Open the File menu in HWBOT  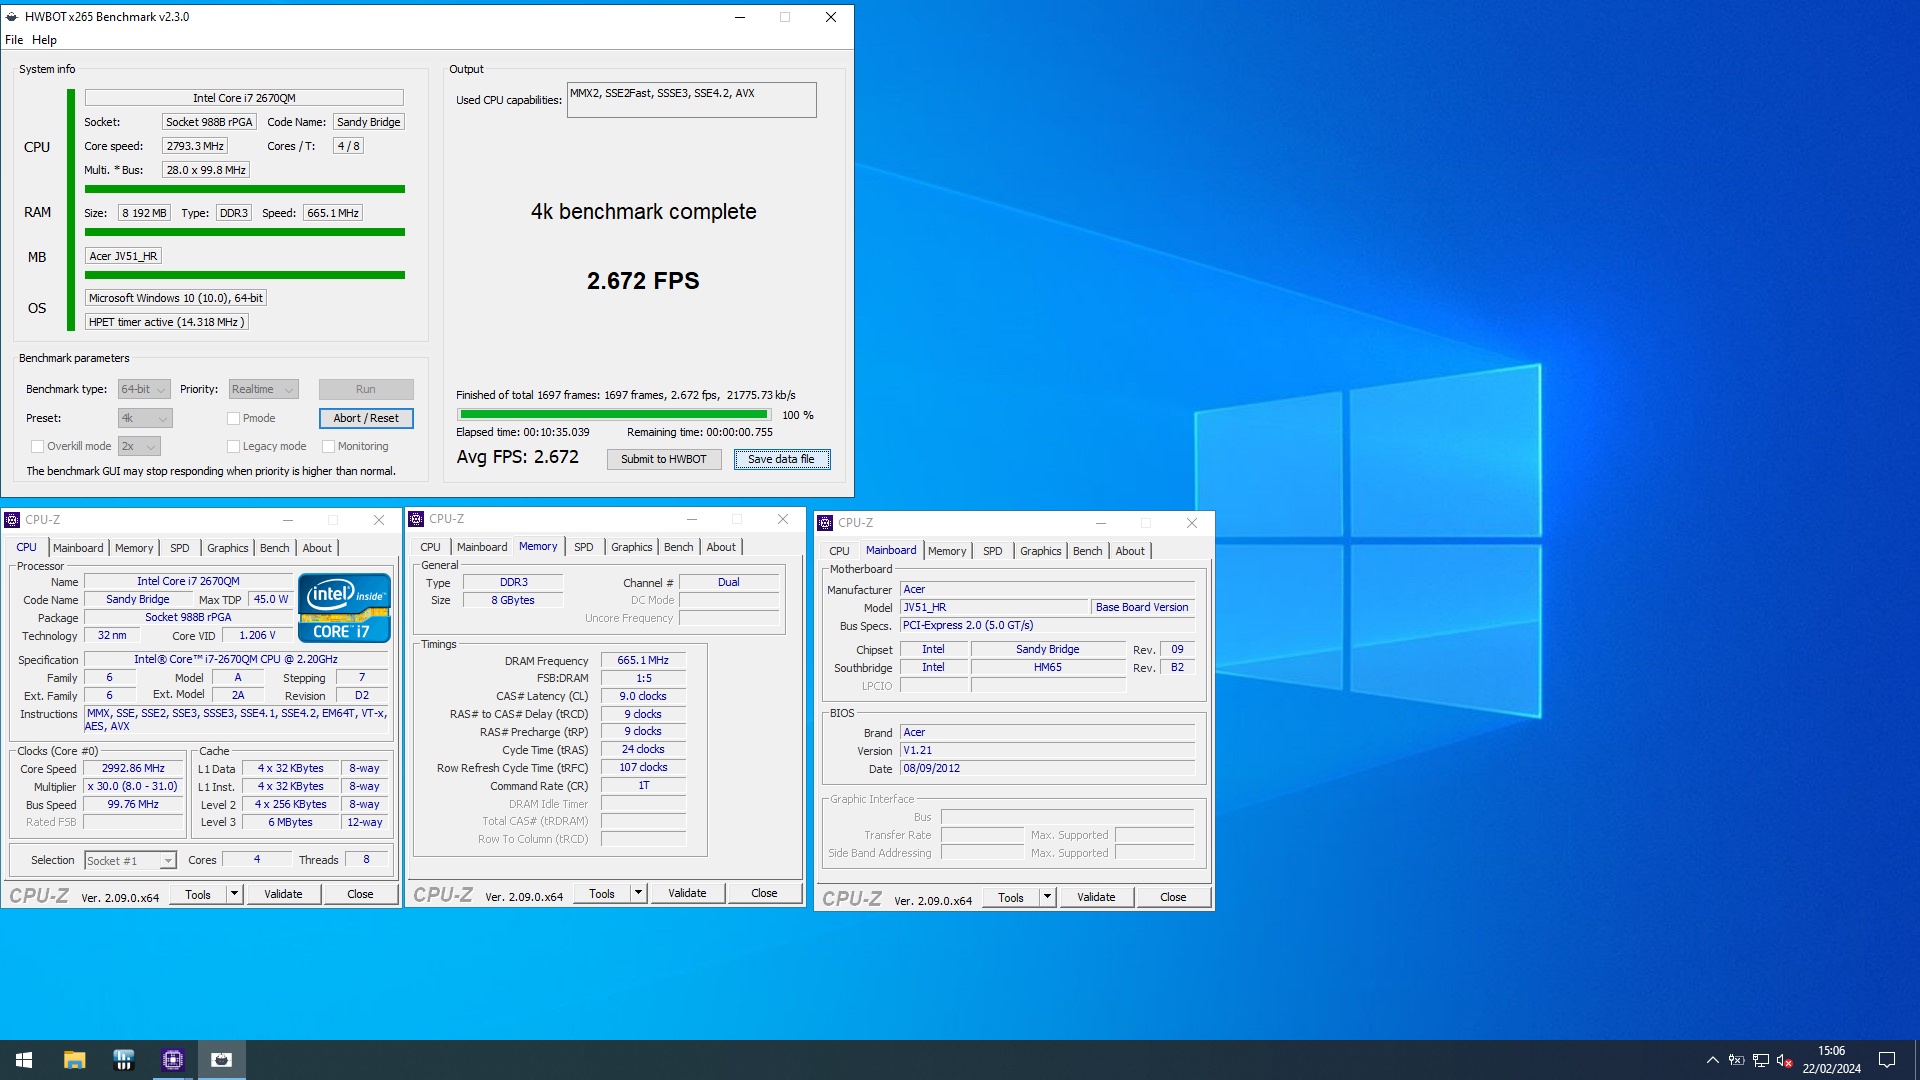click(14, 40)
